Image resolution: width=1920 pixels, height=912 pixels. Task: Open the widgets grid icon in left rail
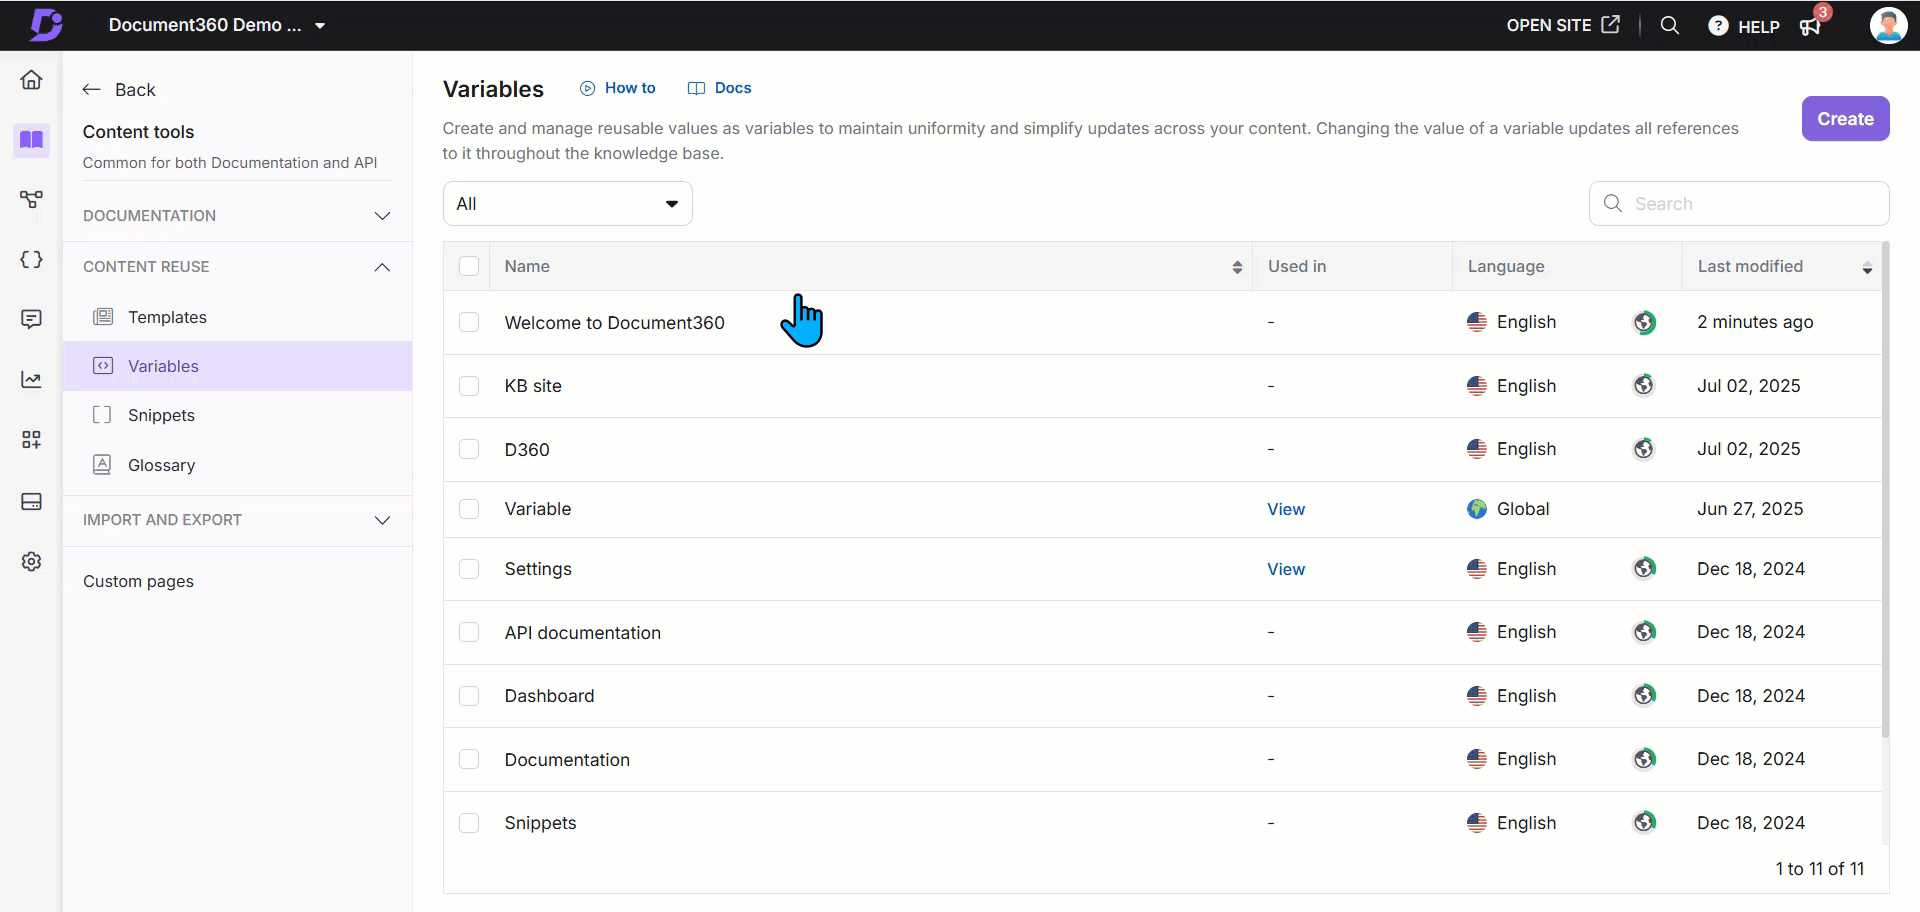(31, 440)
